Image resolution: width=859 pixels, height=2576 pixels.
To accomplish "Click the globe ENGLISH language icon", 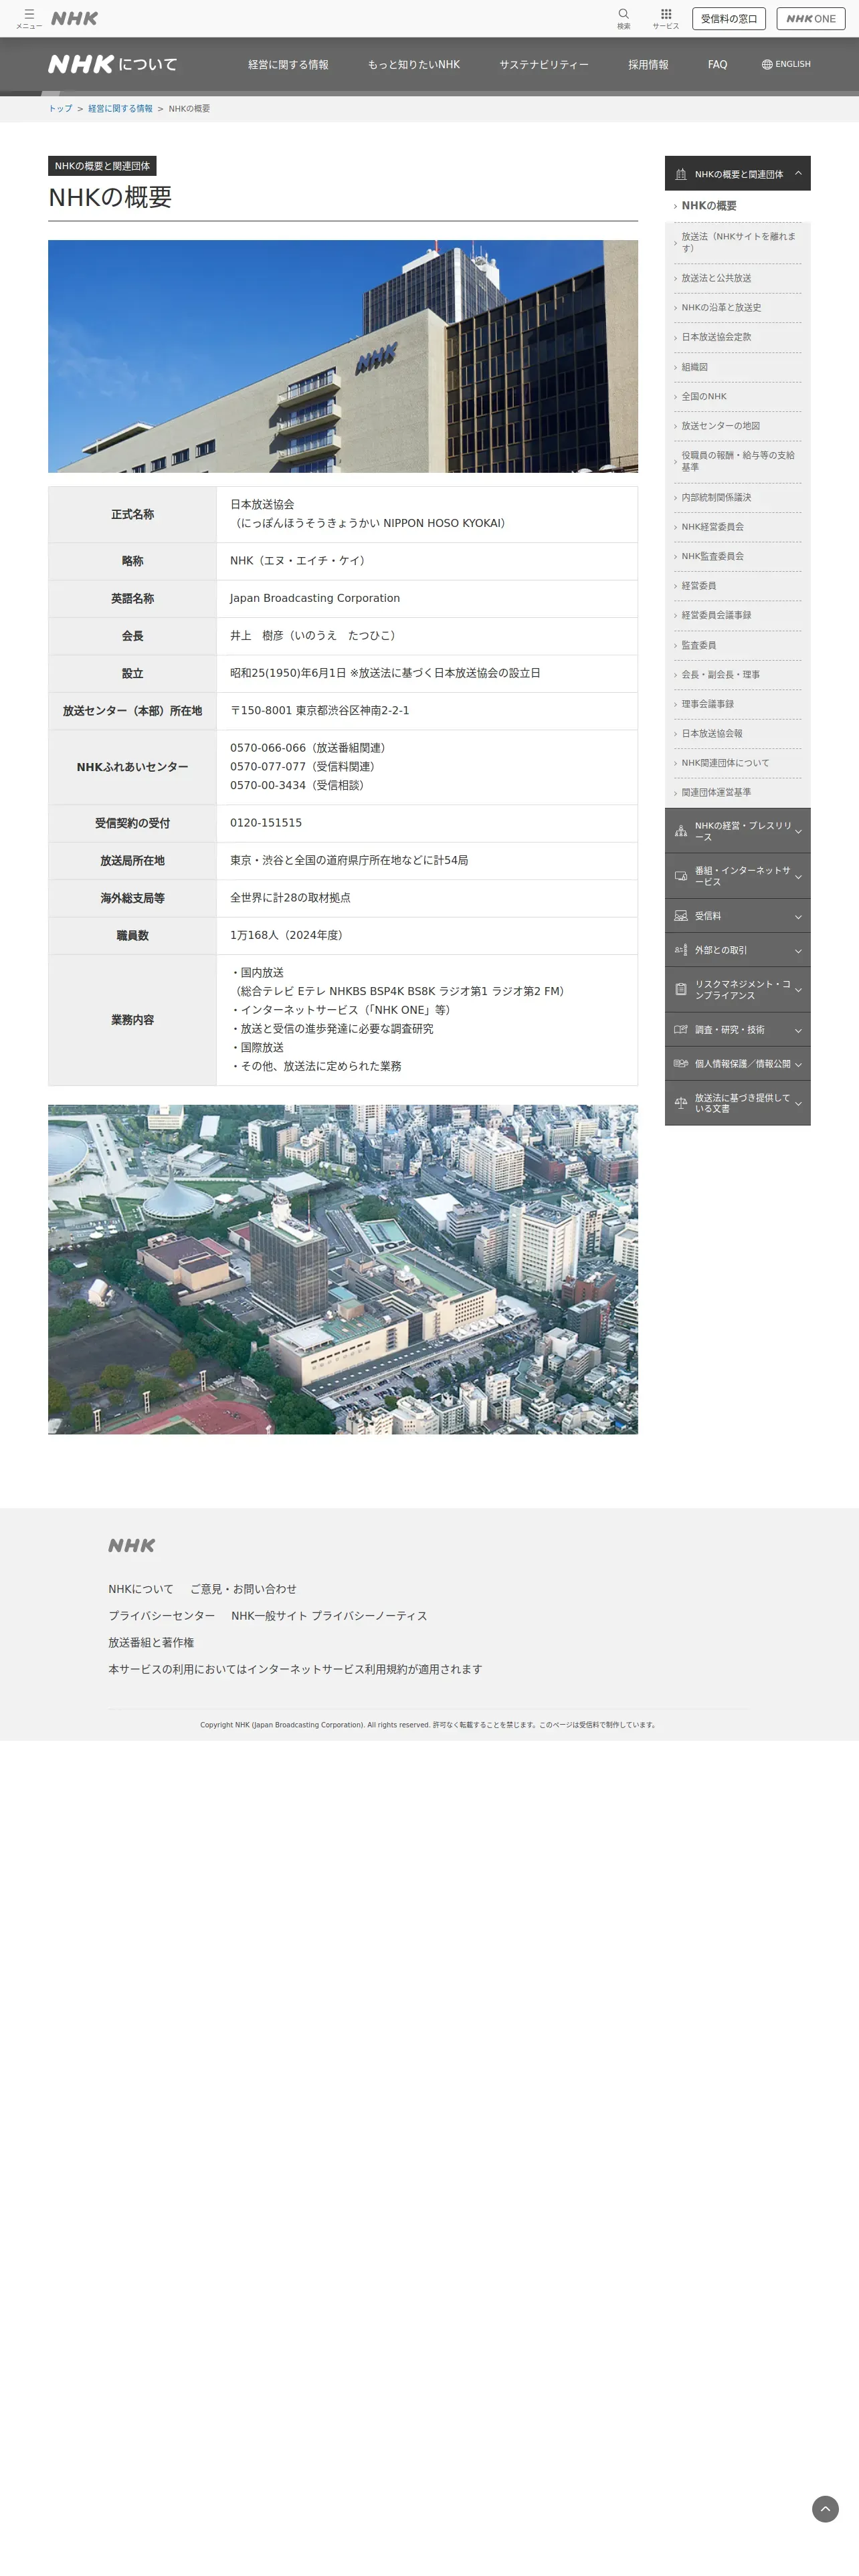I will point(767,64).
